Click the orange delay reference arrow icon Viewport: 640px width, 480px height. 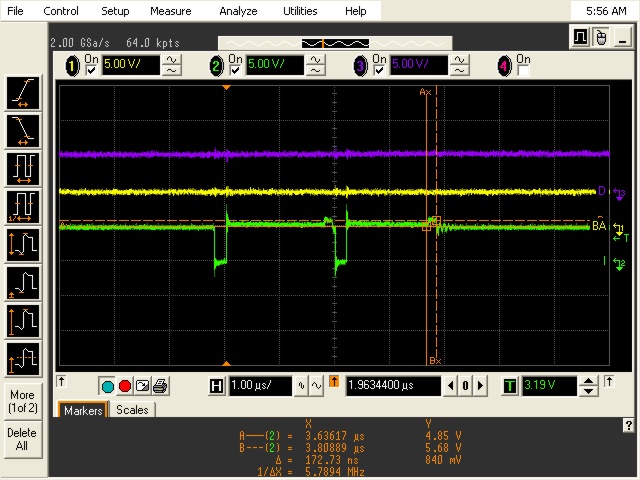pyautogui.click(x=334, y=382)
